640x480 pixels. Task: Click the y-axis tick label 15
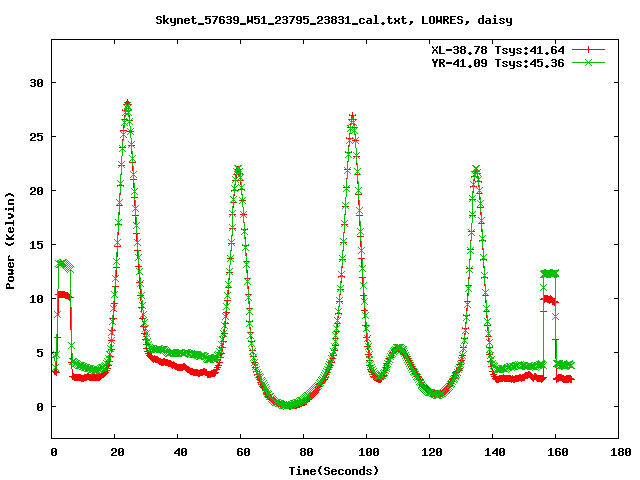coord(36,245)
